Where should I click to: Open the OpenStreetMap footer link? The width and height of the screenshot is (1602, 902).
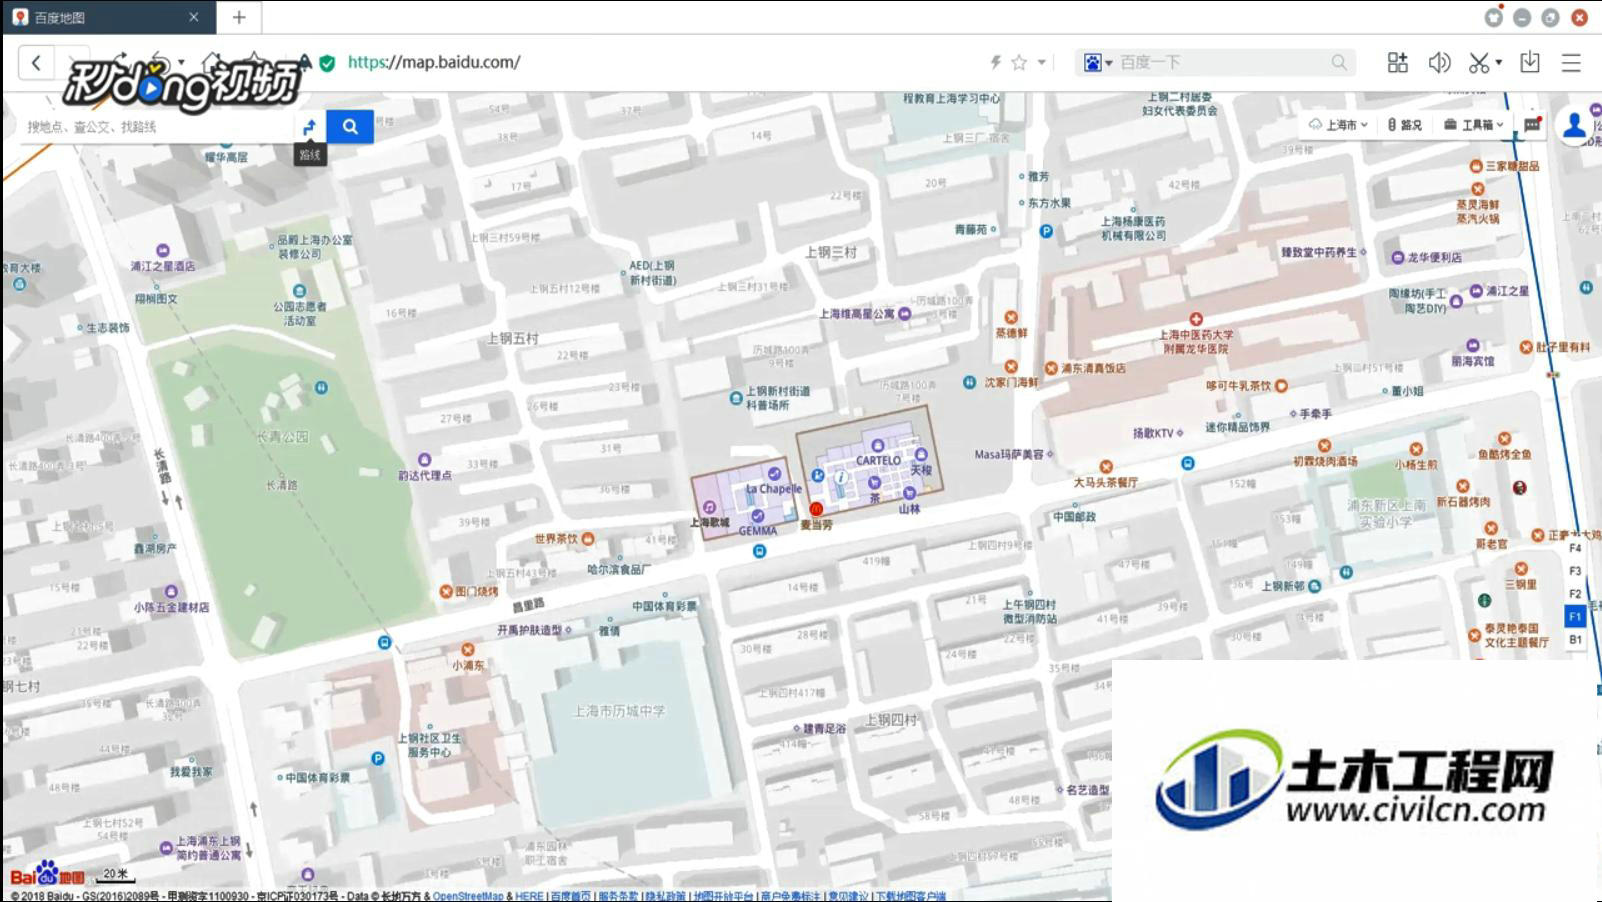coord(468,896)
